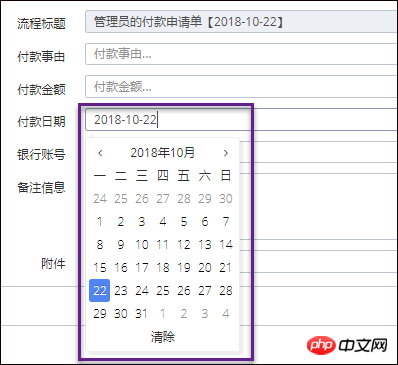Viewport: 398px width, 365px height.
Task: Click the 付款金额 label
Action: 41,89
